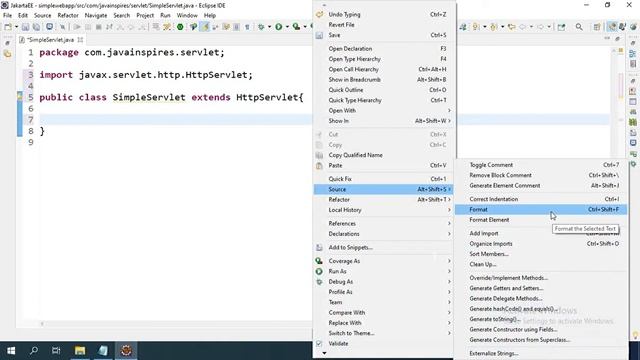640x360 pixels.
Task: Expand the Local History submenu
Action: click(x=384, y=210)
